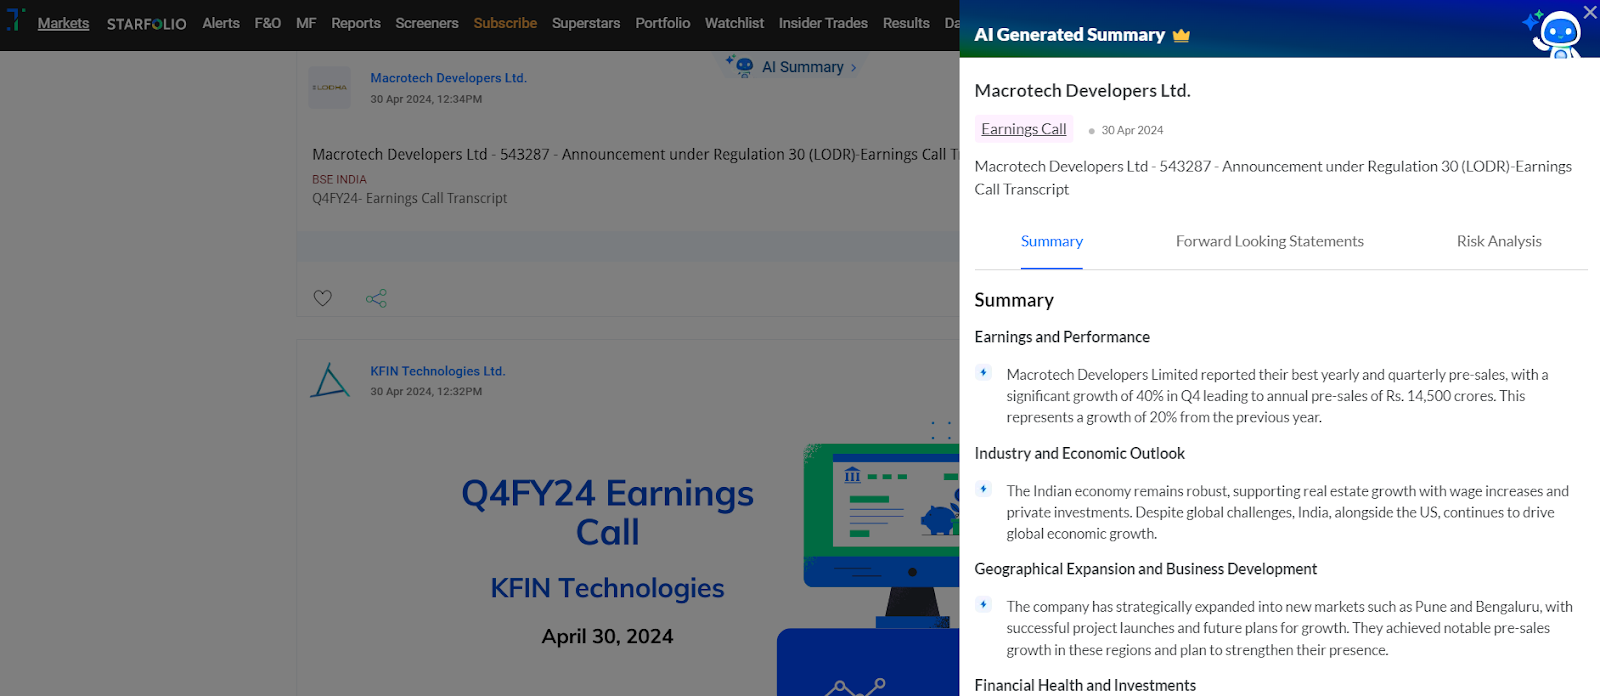Viewport: 1600px width, 696px height.
Task: Open the Portfolio menu
Action: tap(663, 23)
